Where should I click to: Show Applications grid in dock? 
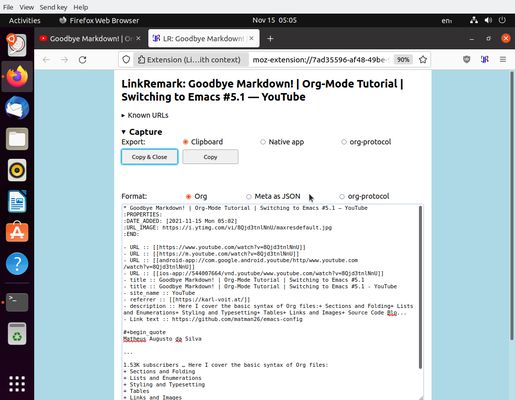17,384
